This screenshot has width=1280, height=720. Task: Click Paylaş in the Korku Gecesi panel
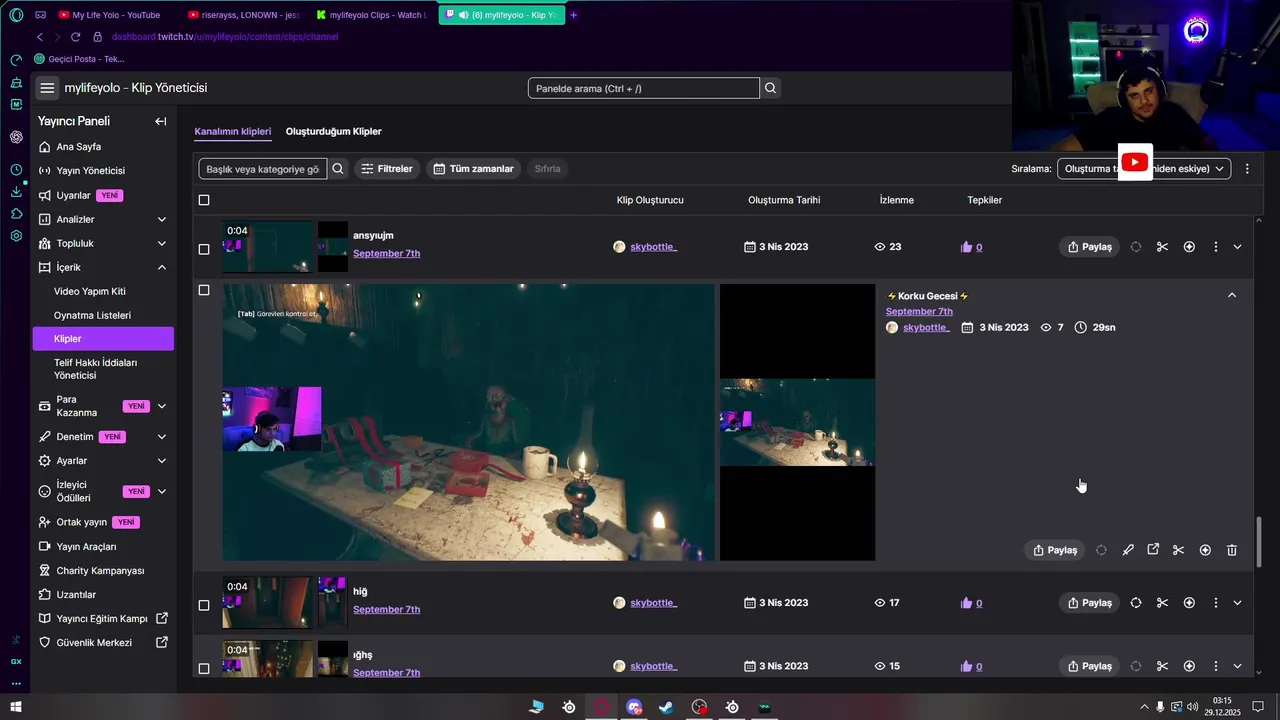[1054, 550]
